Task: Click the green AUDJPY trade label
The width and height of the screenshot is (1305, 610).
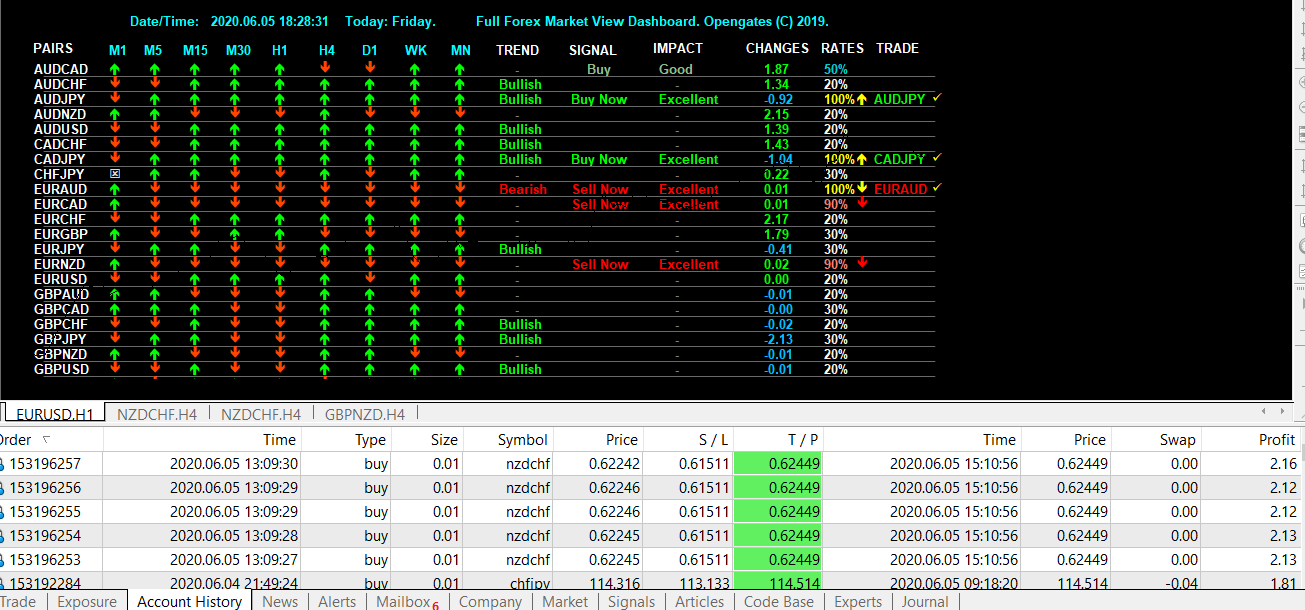Action: pos(899,100)
